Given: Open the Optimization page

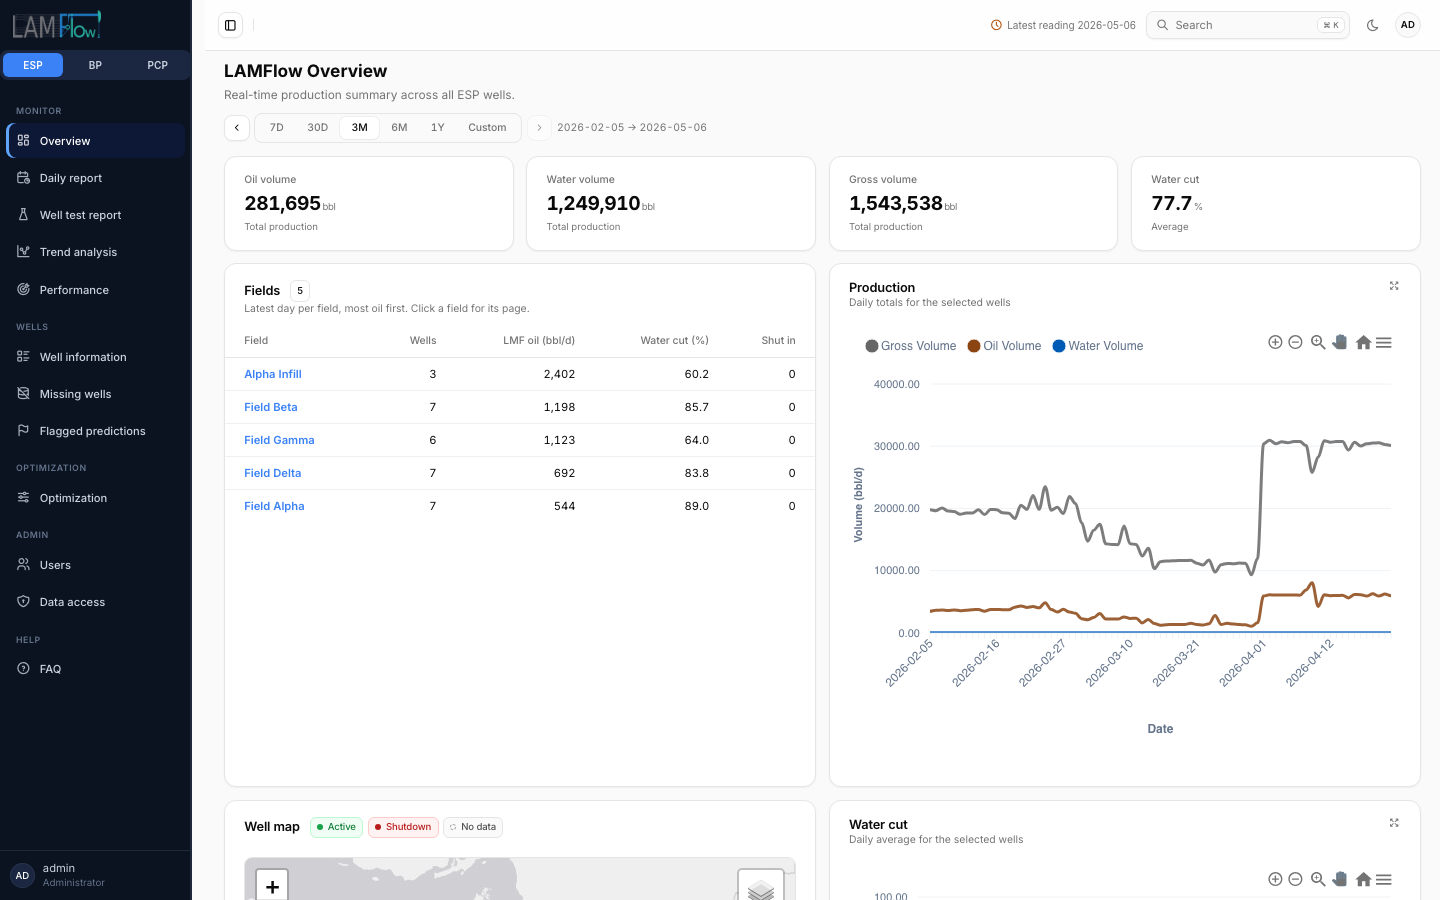Looking at the screenshot, I should click(x=96, y=498).
